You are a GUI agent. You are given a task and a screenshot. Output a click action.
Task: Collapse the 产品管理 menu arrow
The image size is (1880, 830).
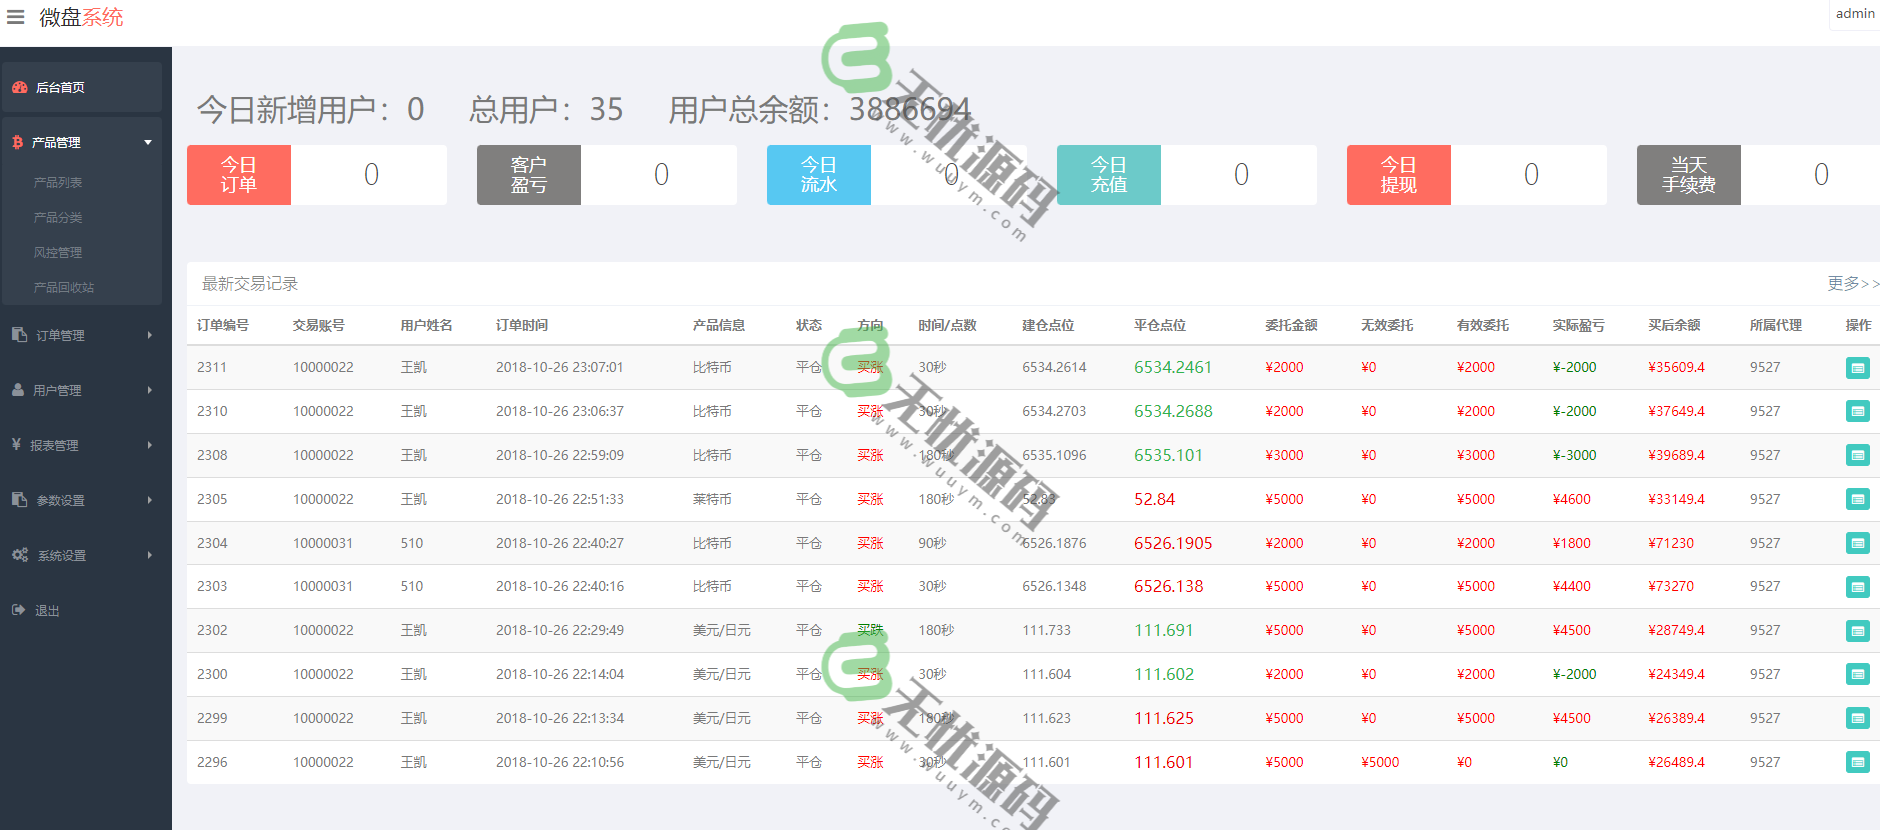click(148, 142)
